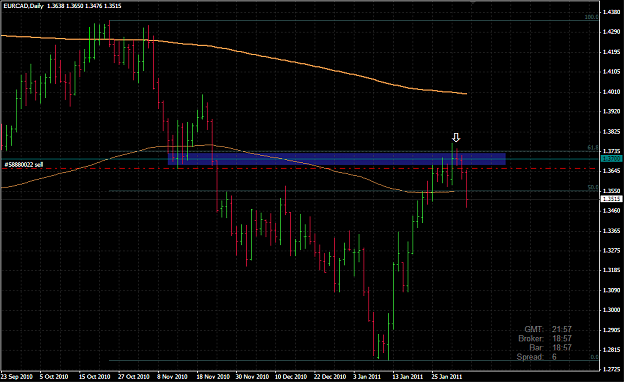Click the Bar: time label
The image size is (625, 383).
(x=537, y=348)
